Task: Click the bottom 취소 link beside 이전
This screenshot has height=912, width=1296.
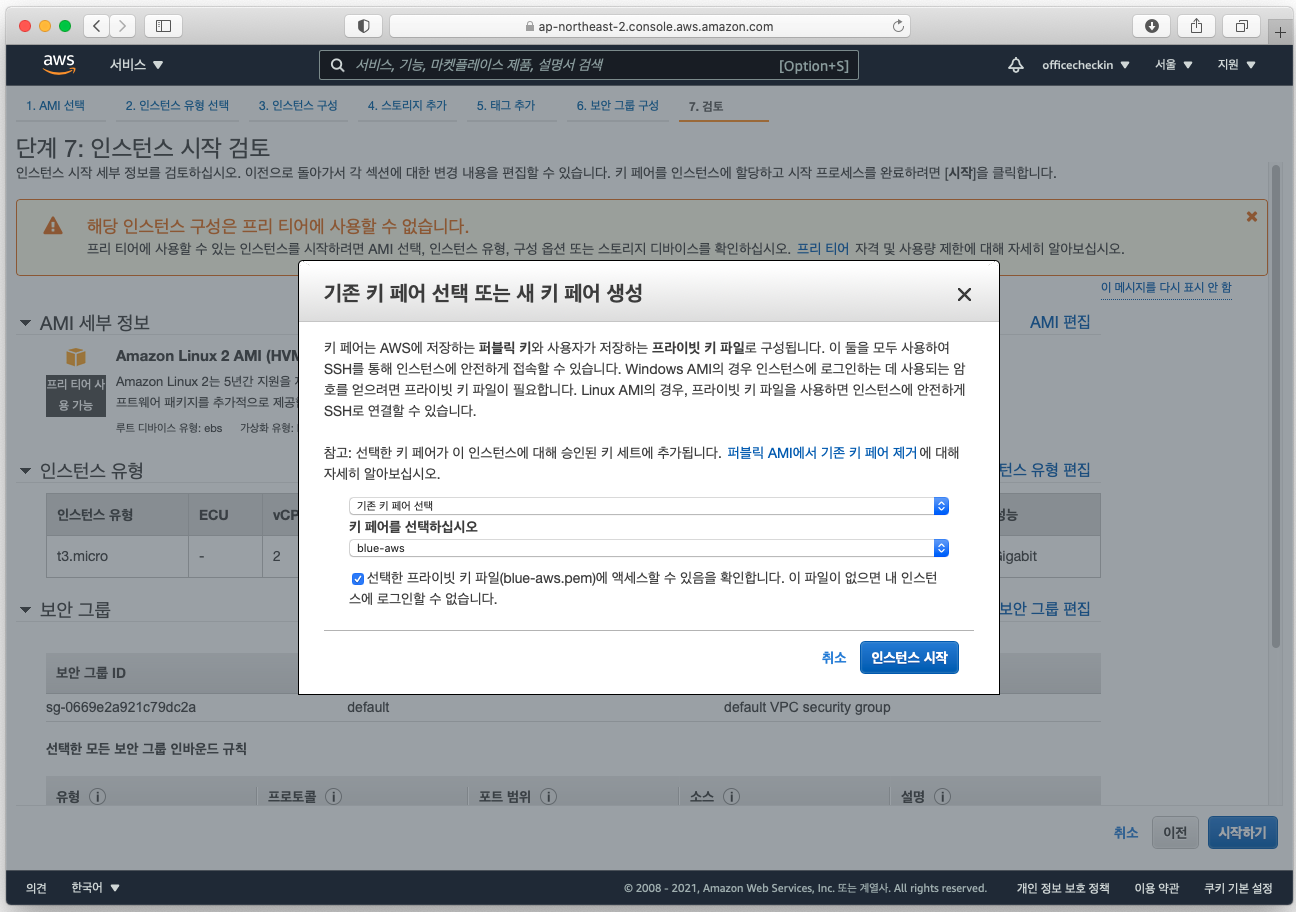Action: coord(1126,832)
